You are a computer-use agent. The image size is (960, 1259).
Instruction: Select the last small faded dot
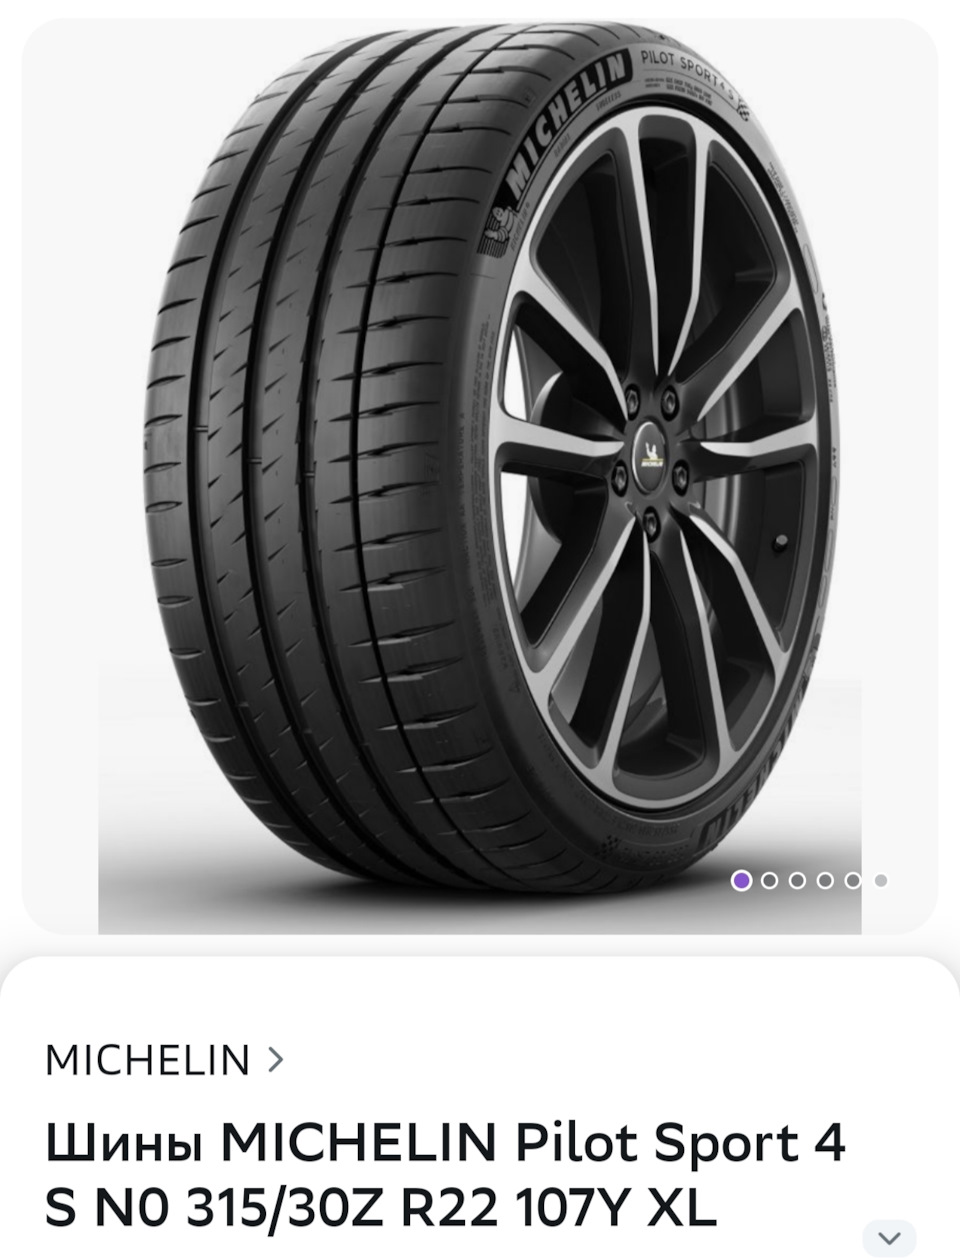(x=880, y=881)
